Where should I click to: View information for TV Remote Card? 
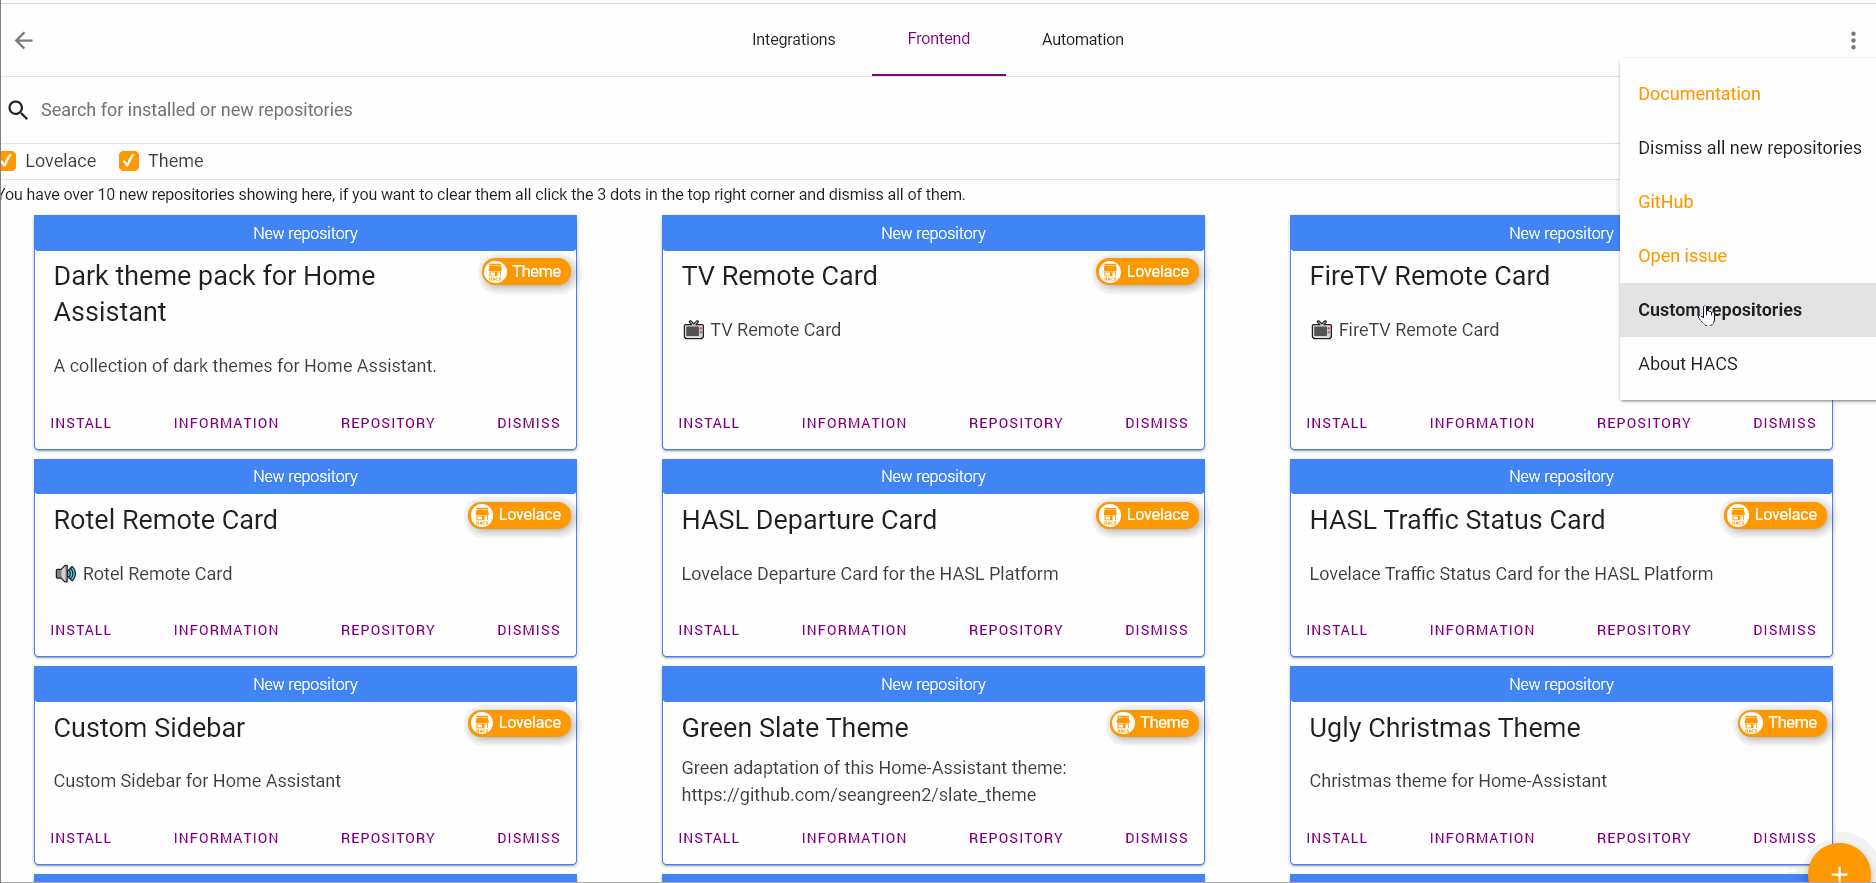854,424
